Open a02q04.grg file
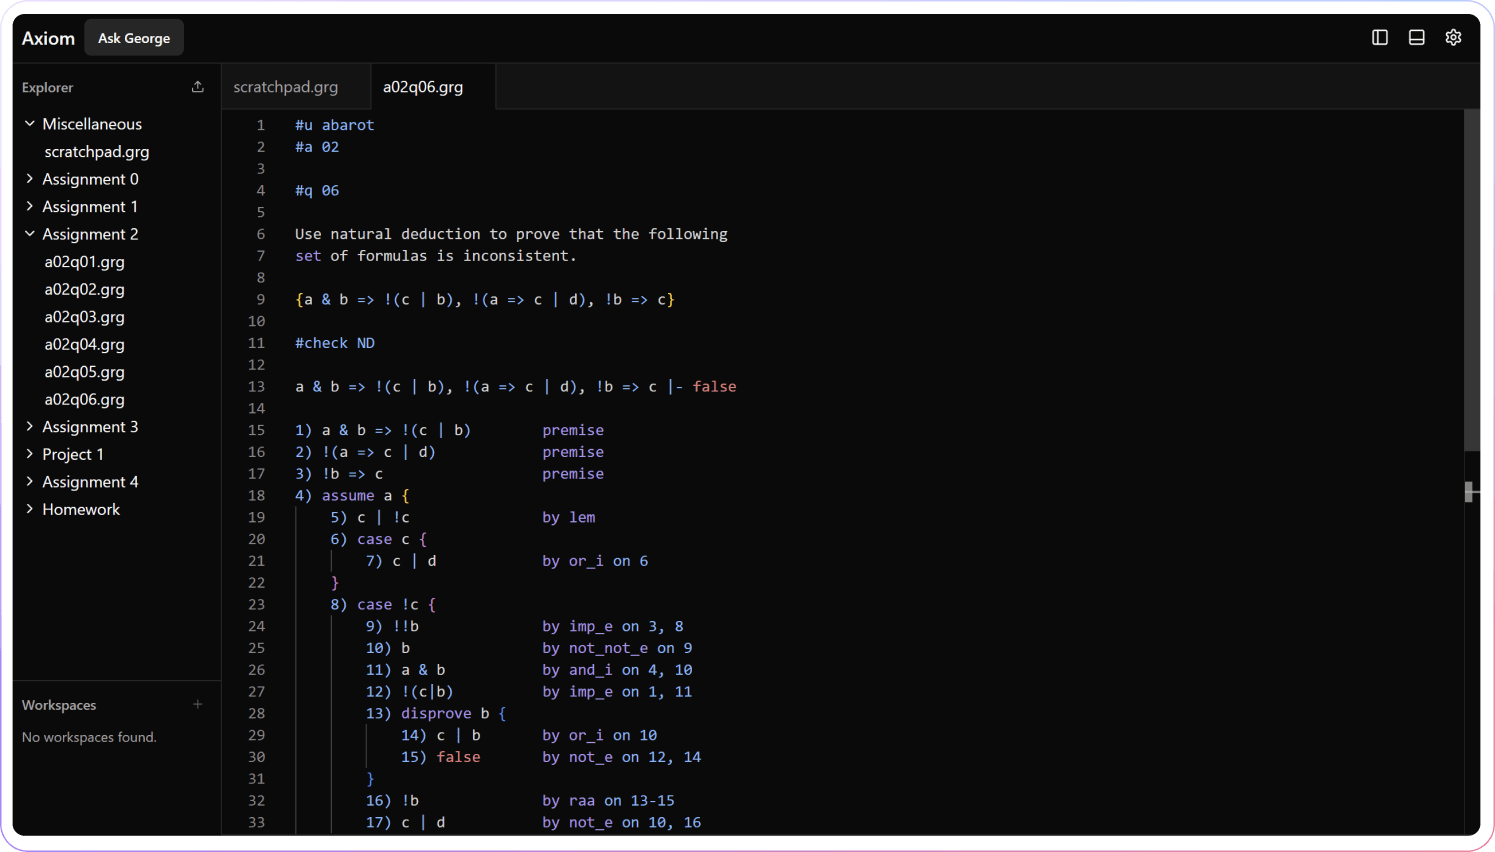This screenshot has width=1495, height=852. point(85,344)
